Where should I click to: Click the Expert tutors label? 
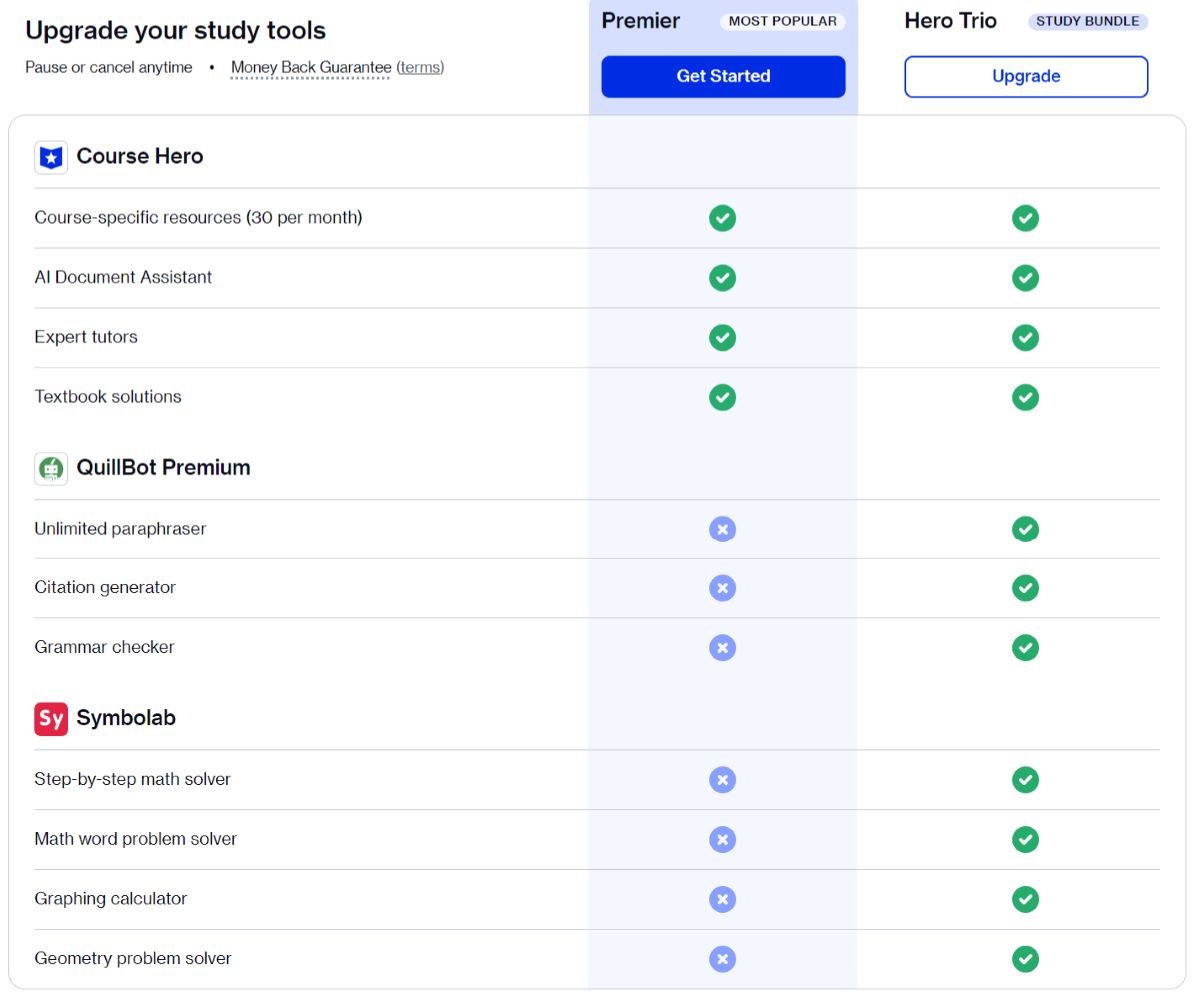[86, 337]
